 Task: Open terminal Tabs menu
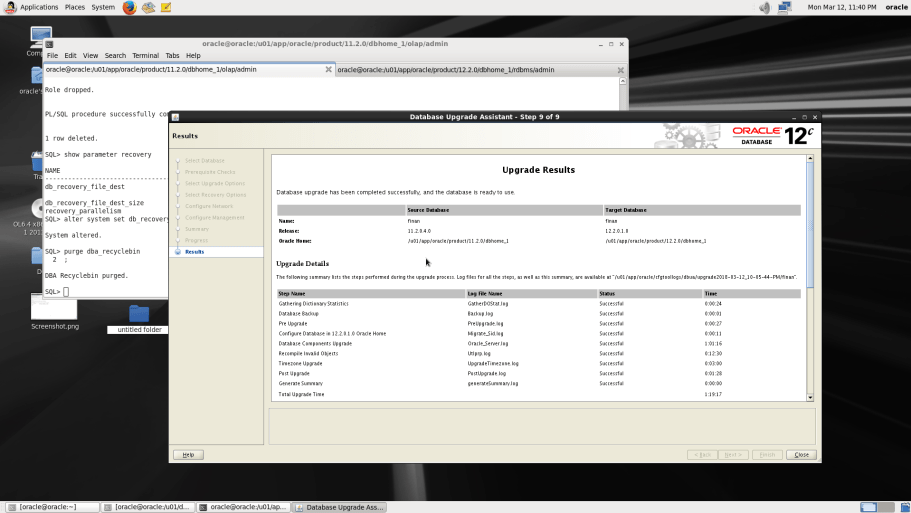coord(173,56)
